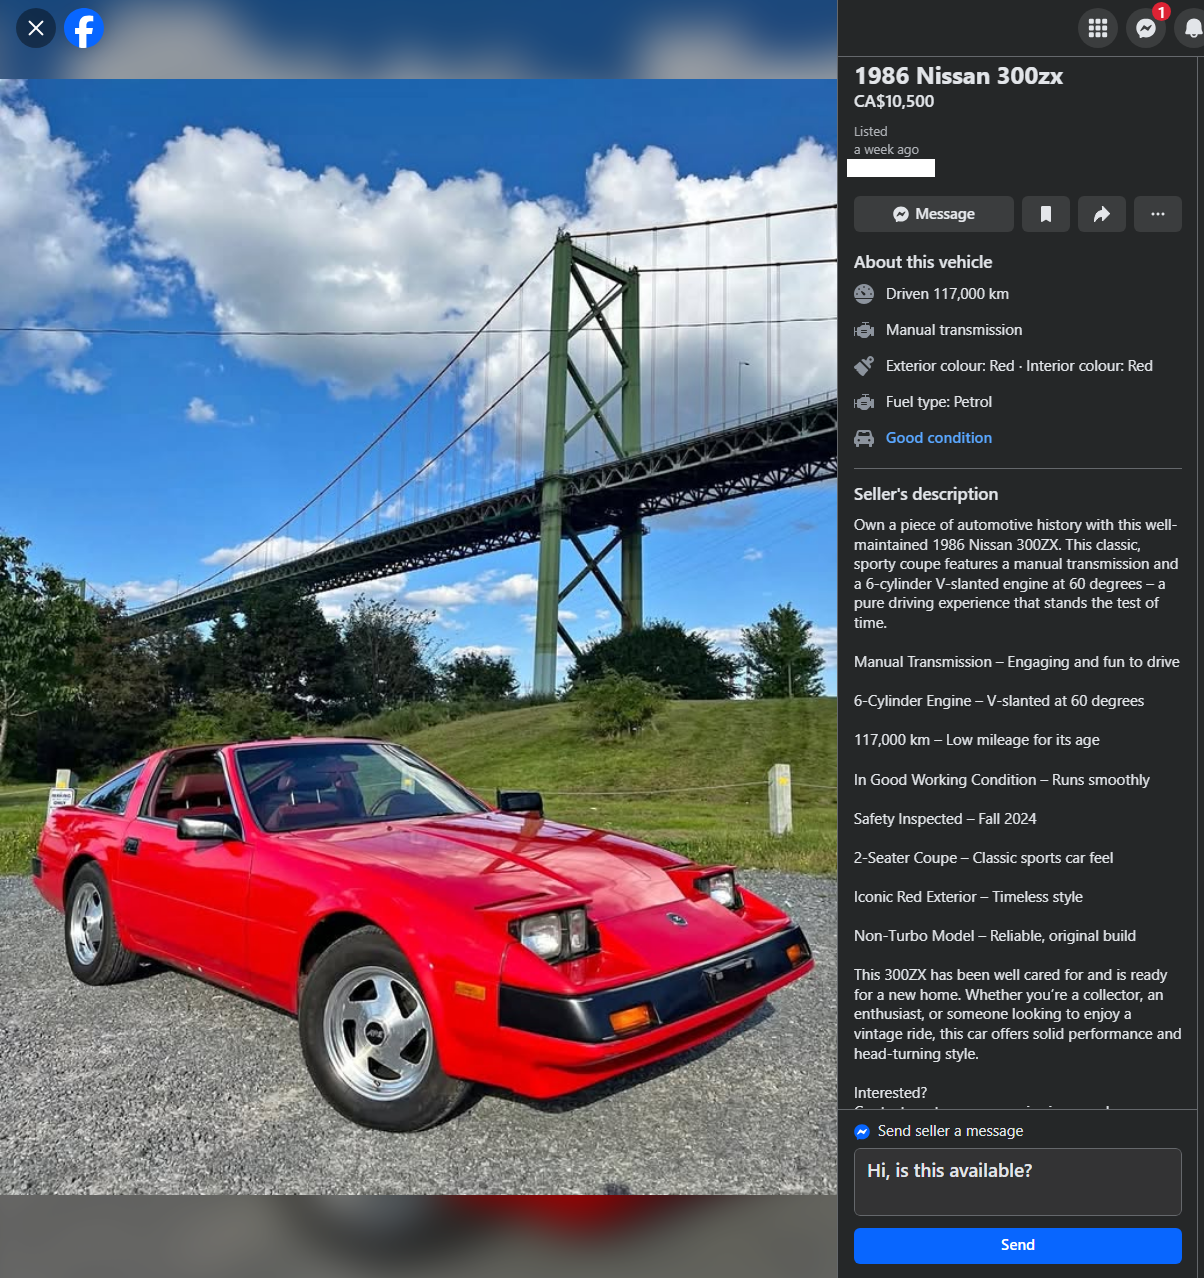Screen dimensions: 1204x1278
Task: Open the notifications bell icon
Action: (x=1192, y=28)
